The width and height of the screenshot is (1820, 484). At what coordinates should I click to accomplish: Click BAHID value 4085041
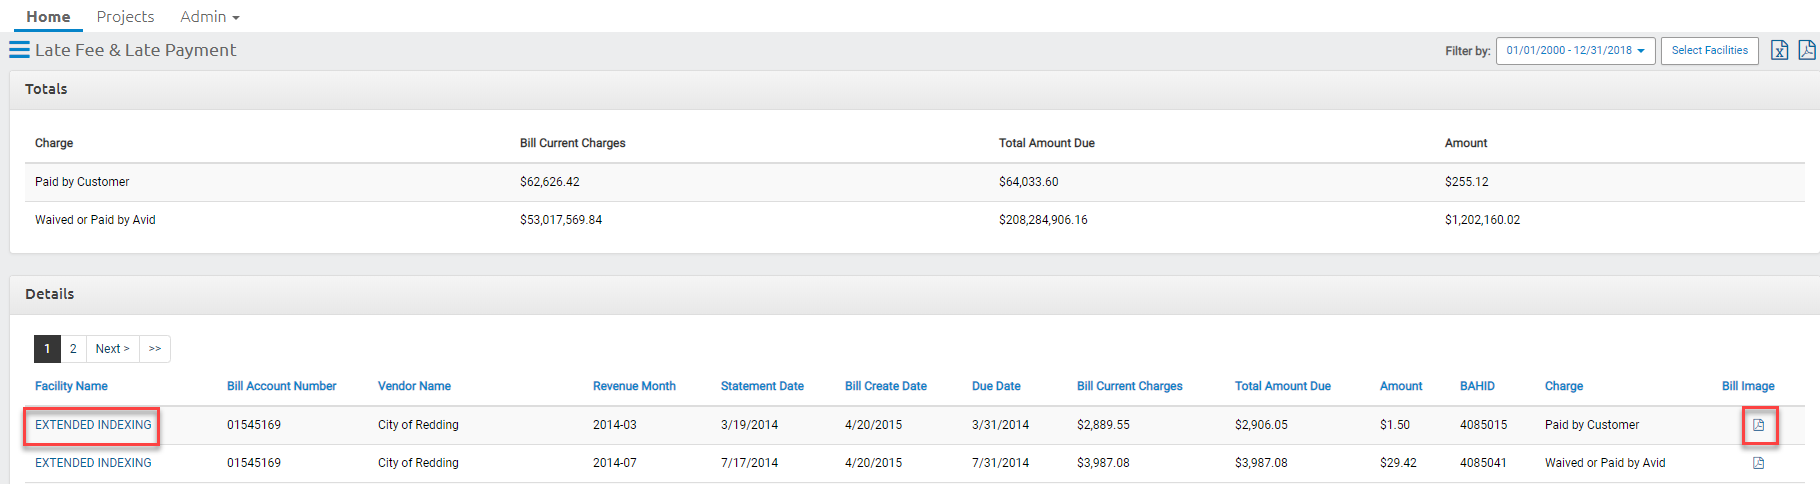[1483, 463]
